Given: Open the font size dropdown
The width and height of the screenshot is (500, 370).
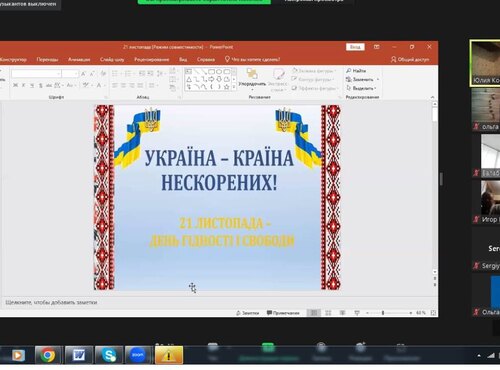Looking at the screenshot, I should [x=76, y=73].
